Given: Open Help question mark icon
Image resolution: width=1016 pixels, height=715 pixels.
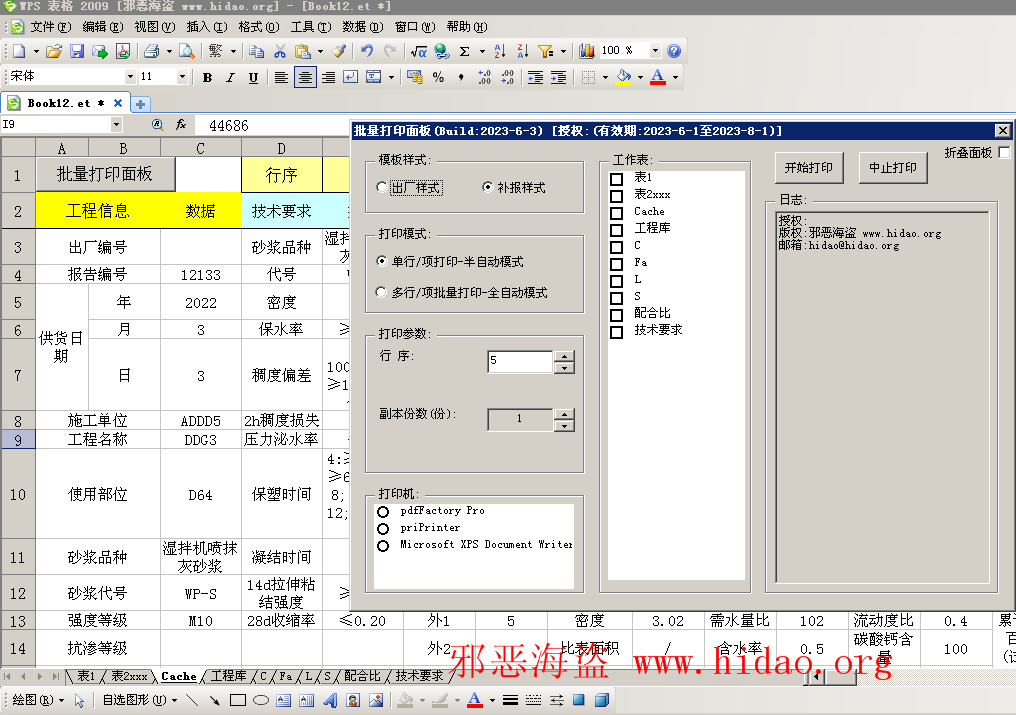Looking at the screenshot, I should (674, 51).
